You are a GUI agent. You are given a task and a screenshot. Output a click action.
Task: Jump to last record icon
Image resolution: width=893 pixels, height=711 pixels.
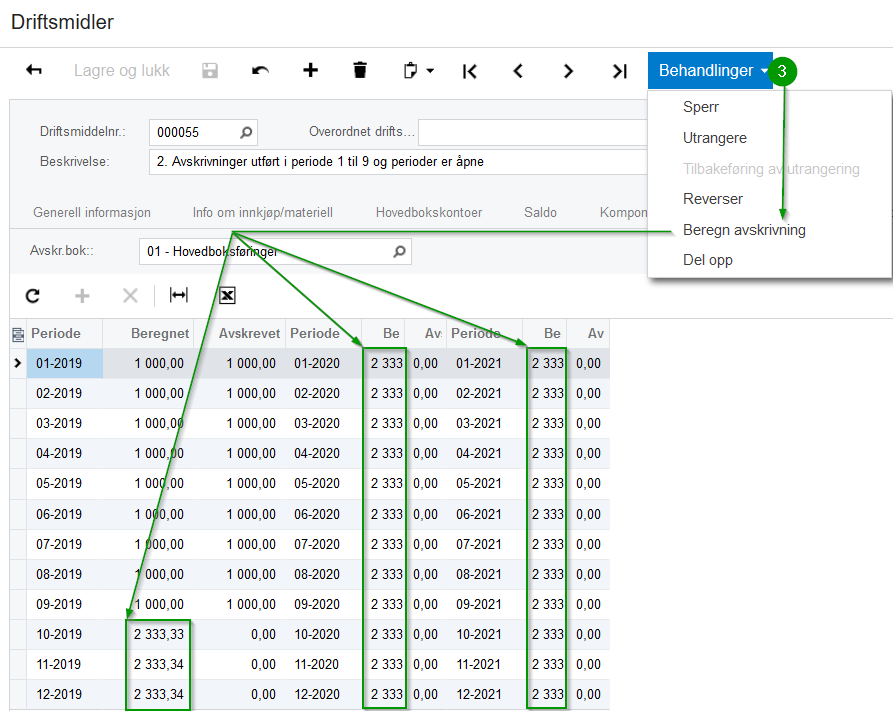(x=619, y=71)
